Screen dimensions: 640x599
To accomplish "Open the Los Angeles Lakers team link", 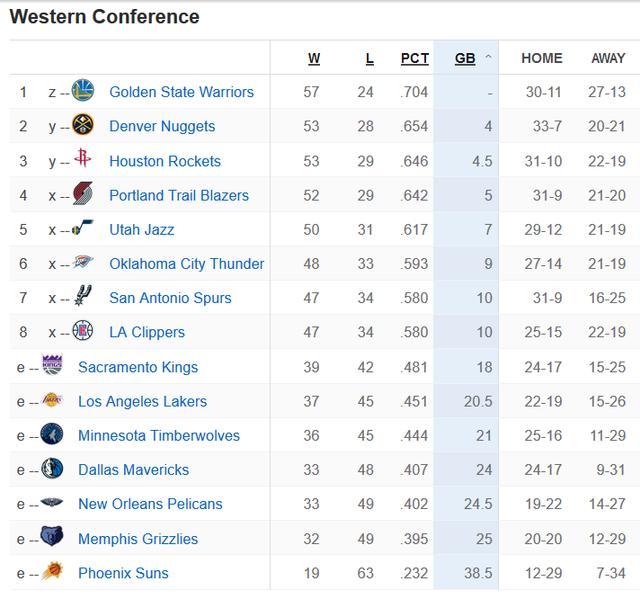I will pyautogui.click(x=142, y=401).
